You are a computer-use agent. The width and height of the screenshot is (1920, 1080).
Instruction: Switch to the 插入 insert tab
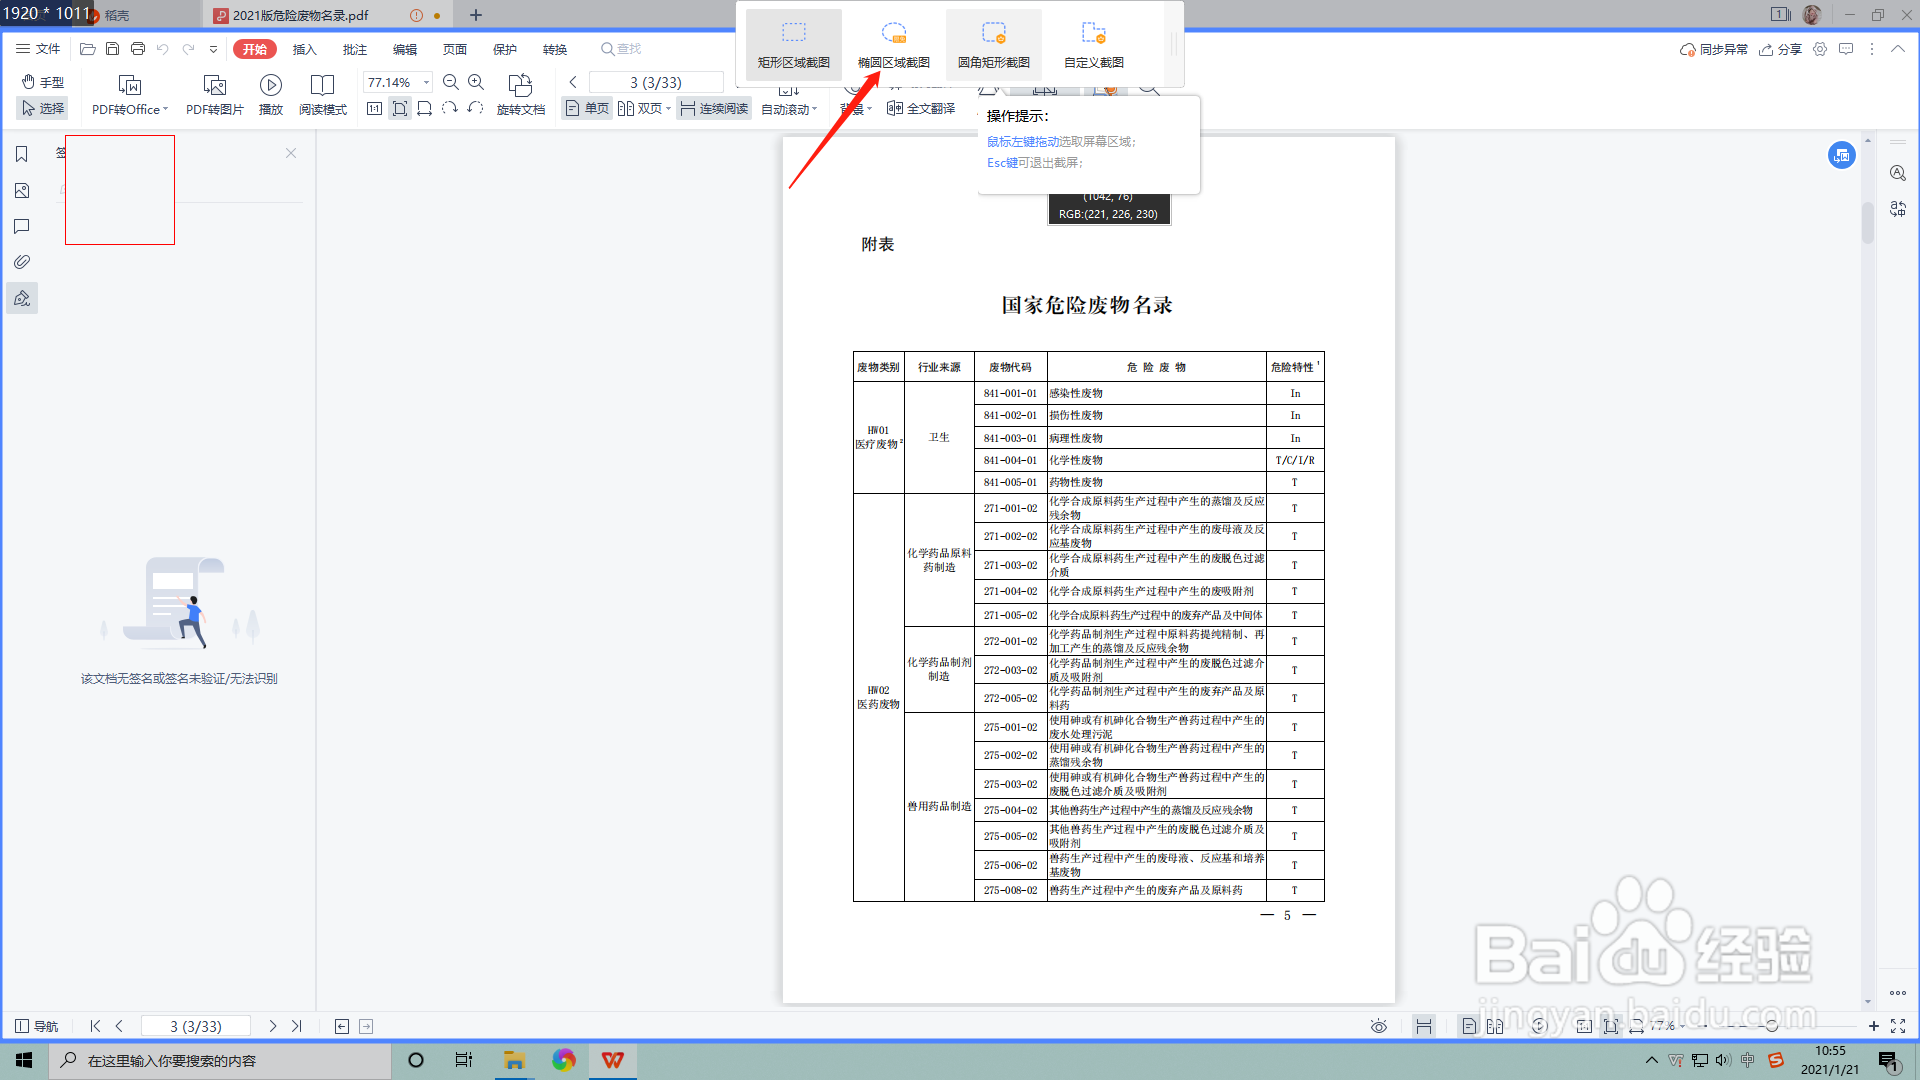304,49
